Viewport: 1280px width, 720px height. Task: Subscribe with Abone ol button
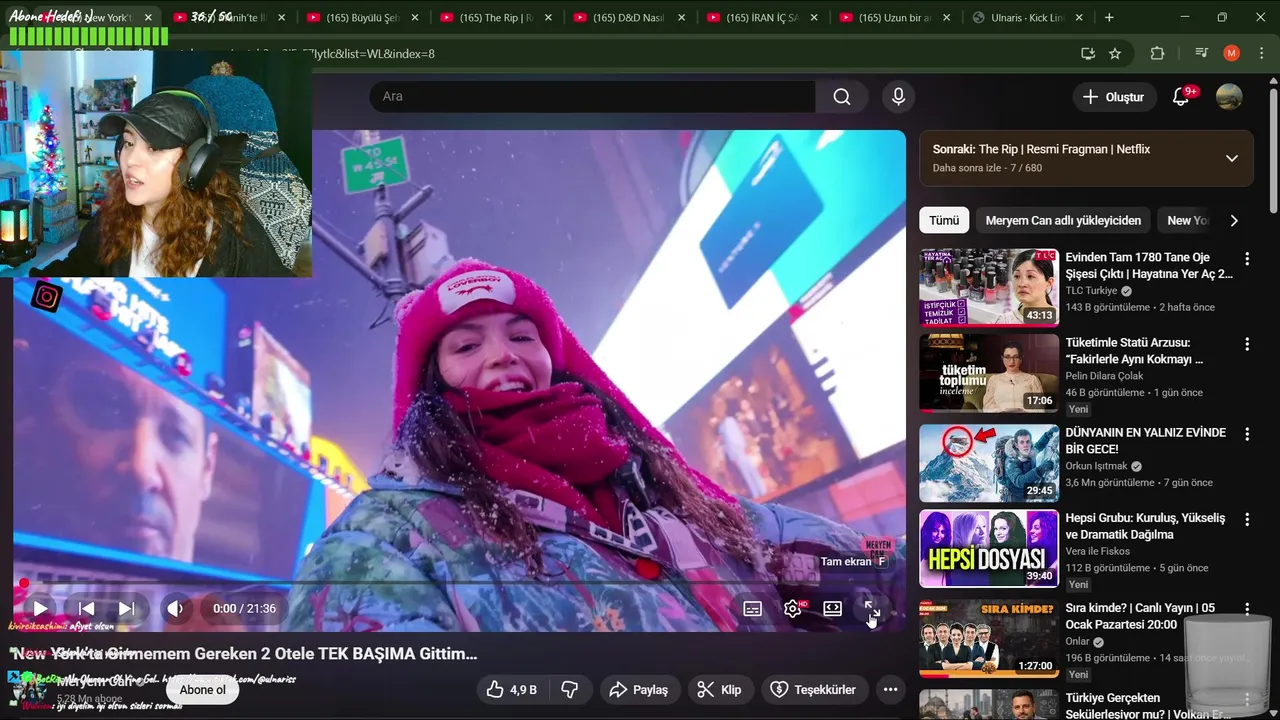[x=203, y=690]
